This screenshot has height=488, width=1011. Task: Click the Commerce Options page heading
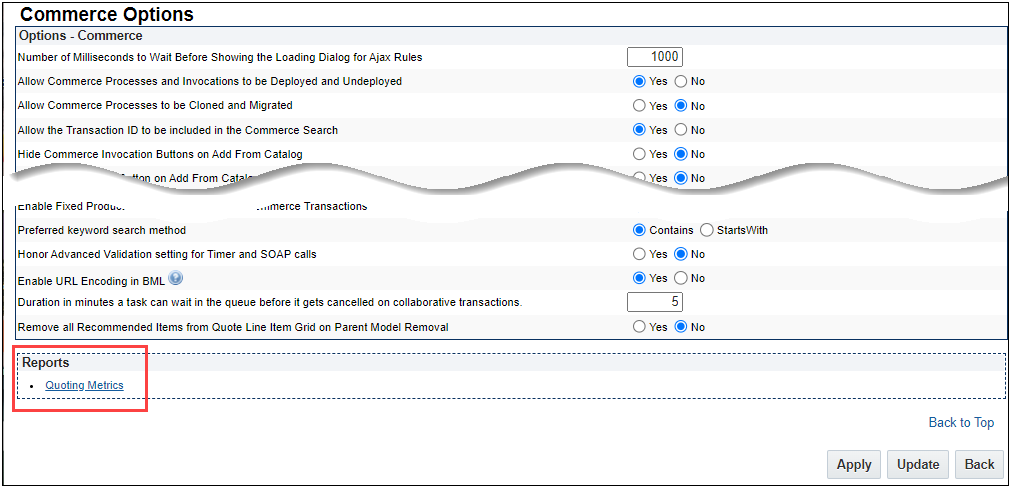point(107,14)
